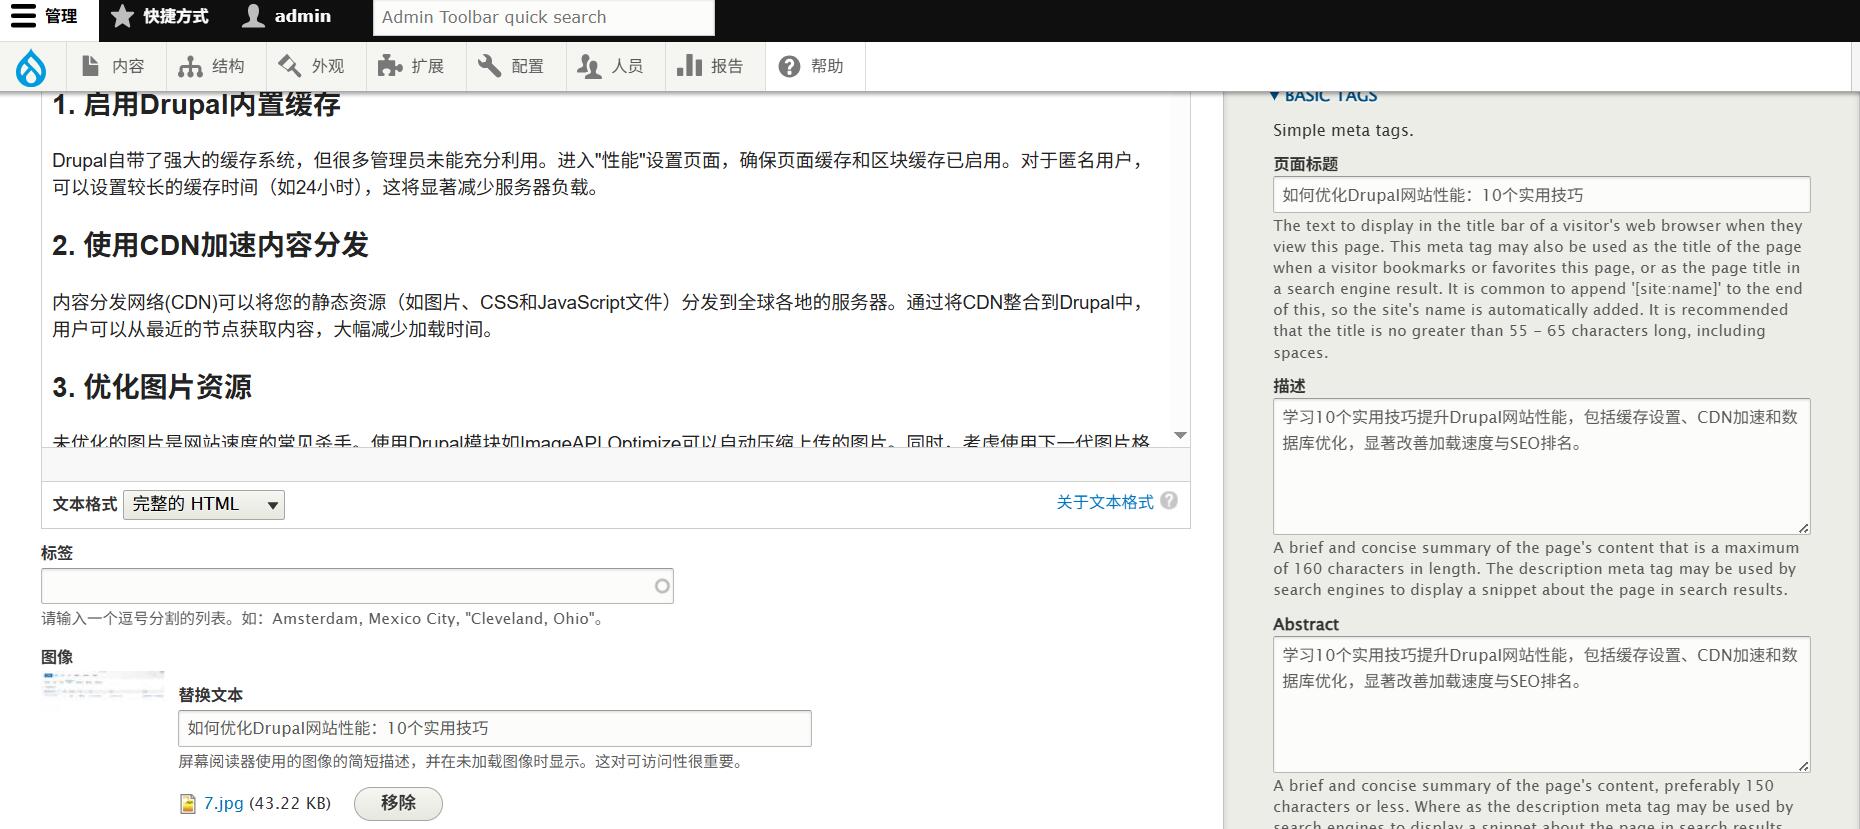Click the 'Simple meta tags.' text
This screenshot has width=1860, height=829.
click(x=1343, y=130)
